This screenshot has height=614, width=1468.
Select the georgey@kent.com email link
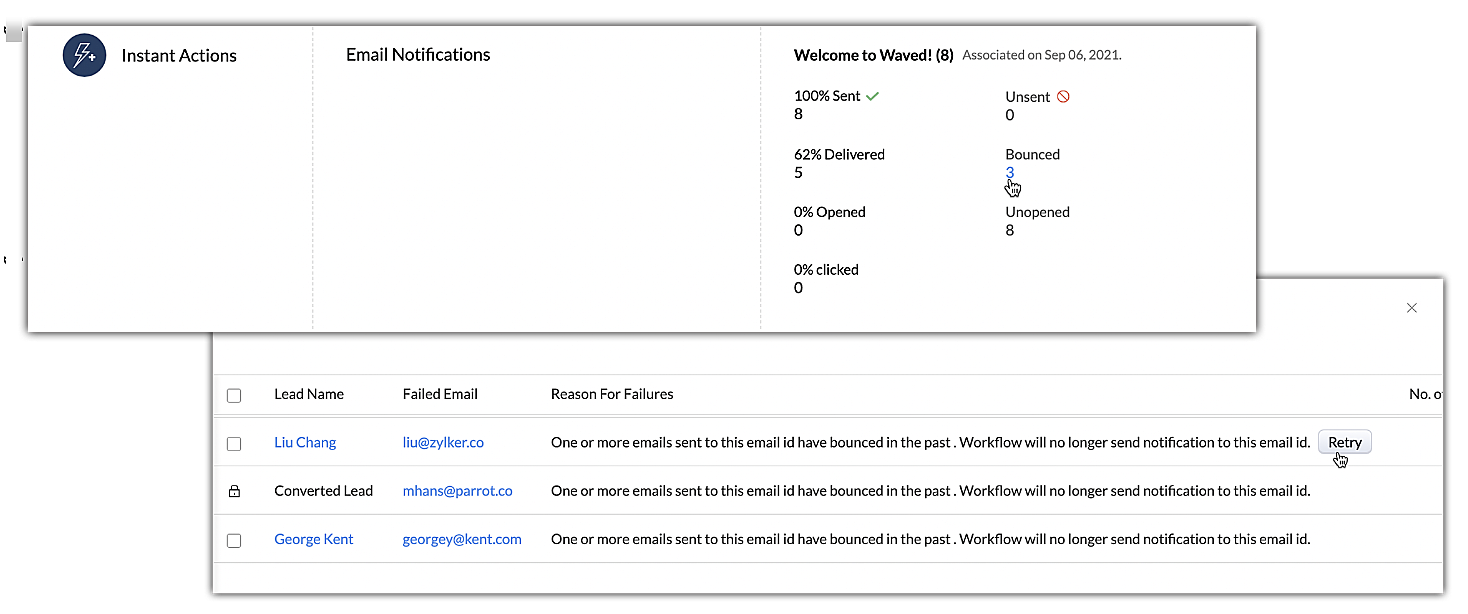point(462,539)
